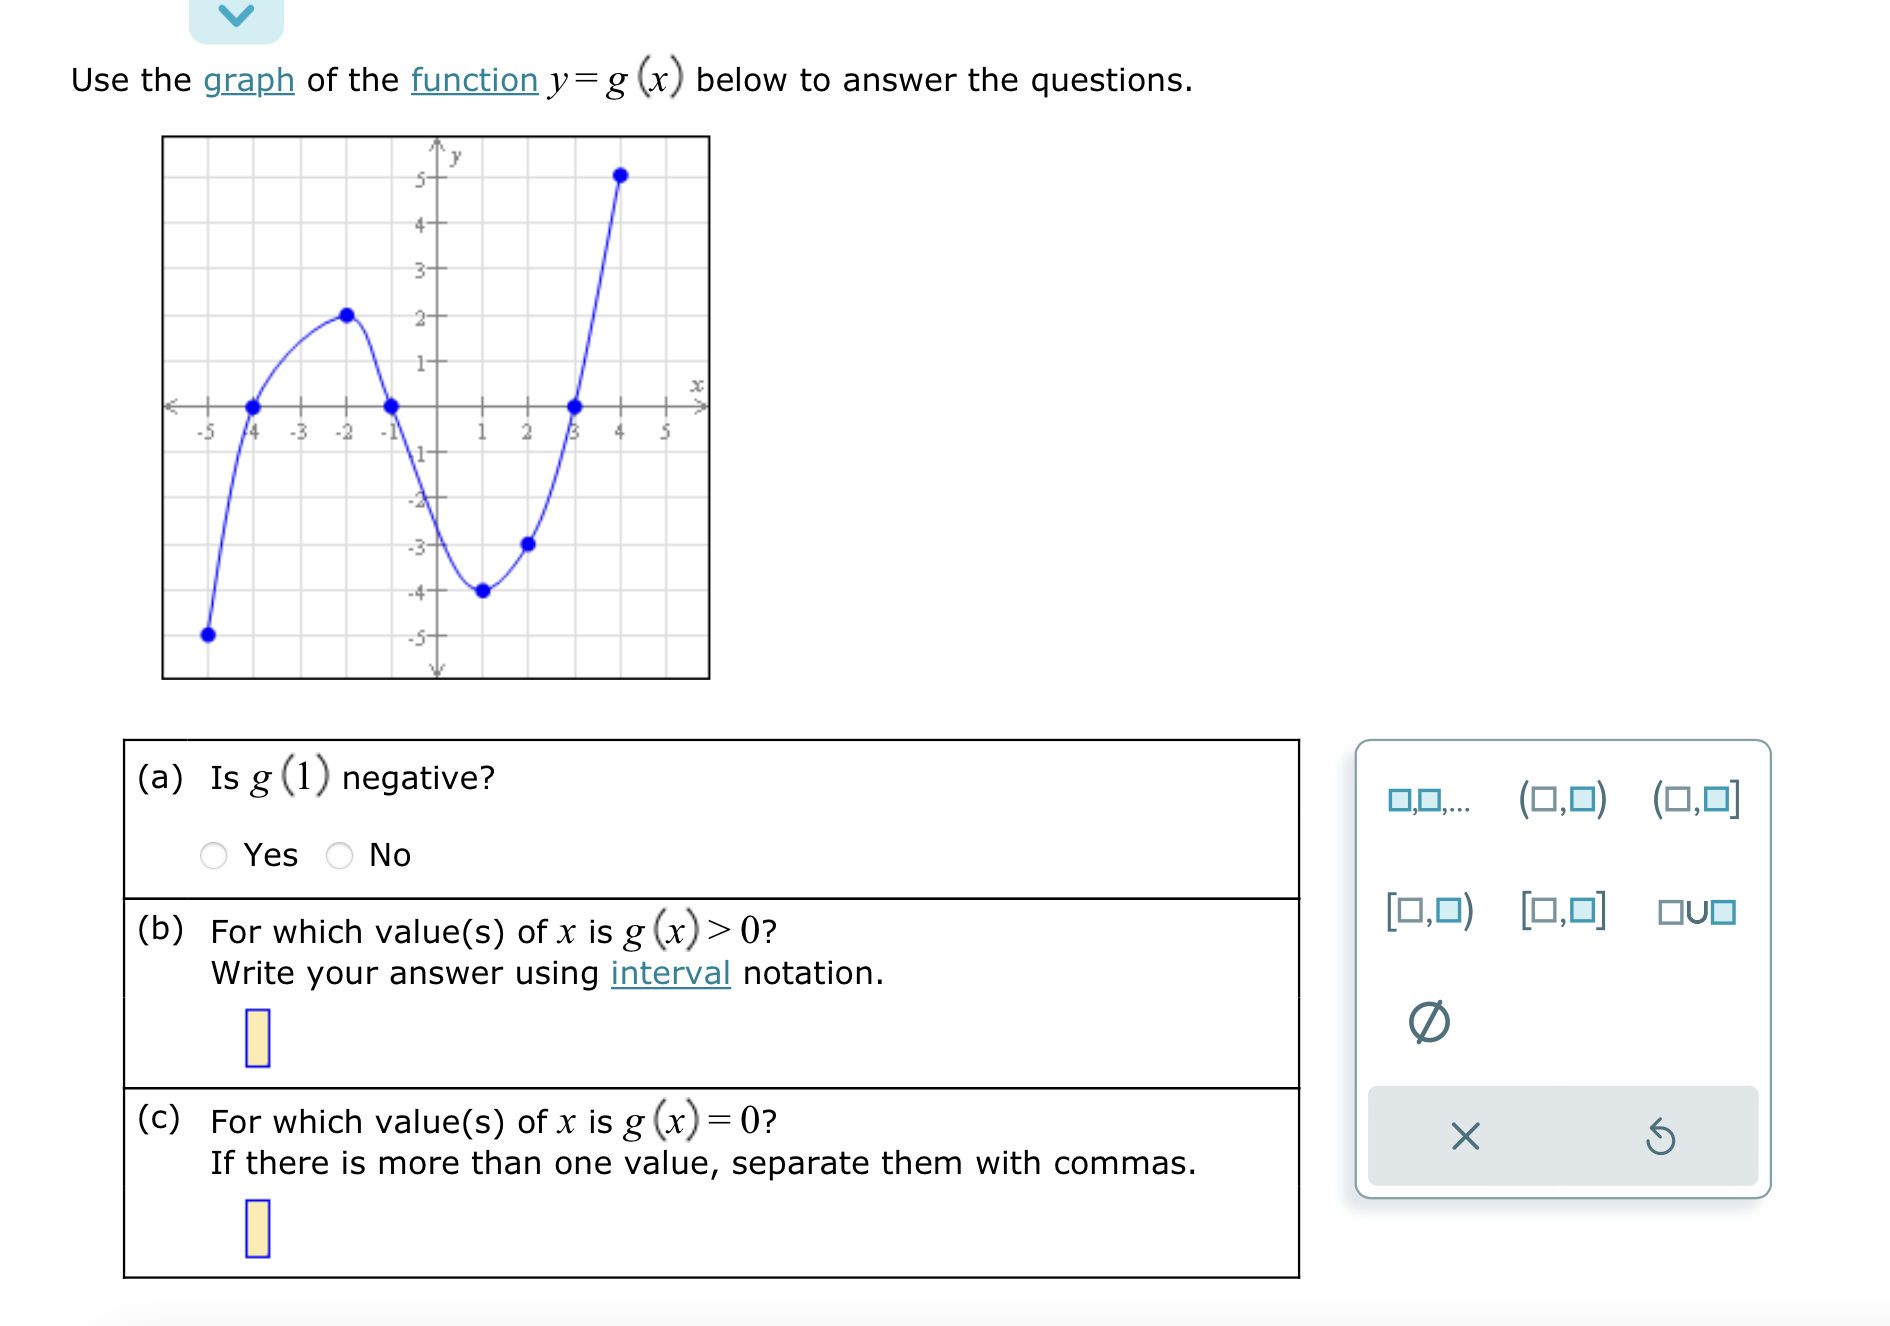The width and height of the screenshot is (1890, 1326).
Task: Open the function definition link
Action: coord(474,80)
